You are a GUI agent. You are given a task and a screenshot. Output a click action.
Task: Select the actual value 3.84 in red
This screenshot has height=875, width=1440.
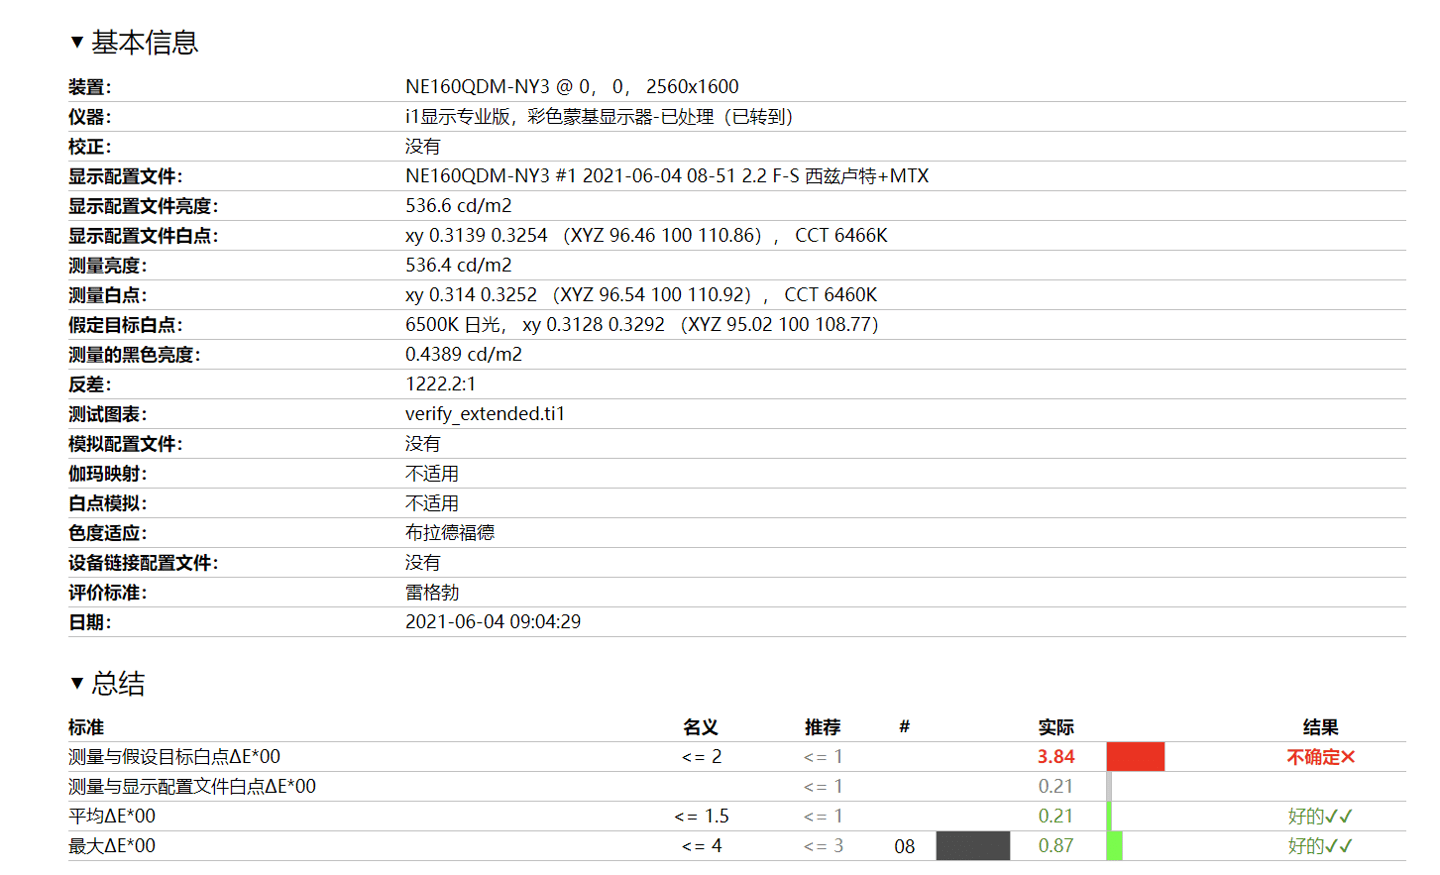[x=1056, y=757]
